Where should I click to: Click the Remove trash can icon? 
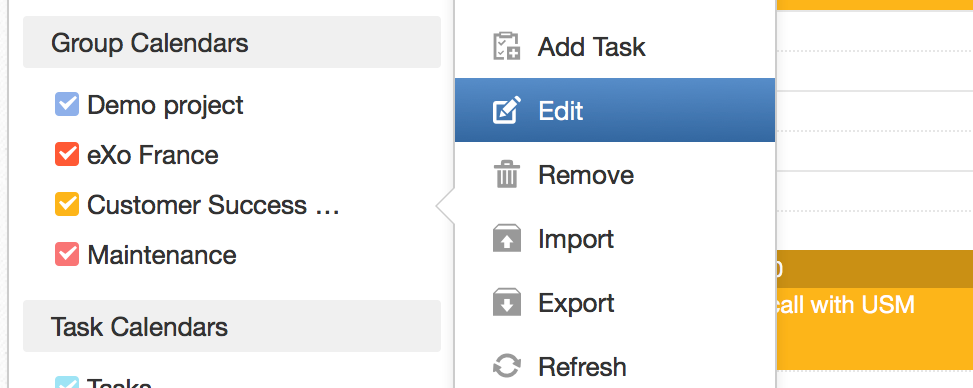(506, 174)
